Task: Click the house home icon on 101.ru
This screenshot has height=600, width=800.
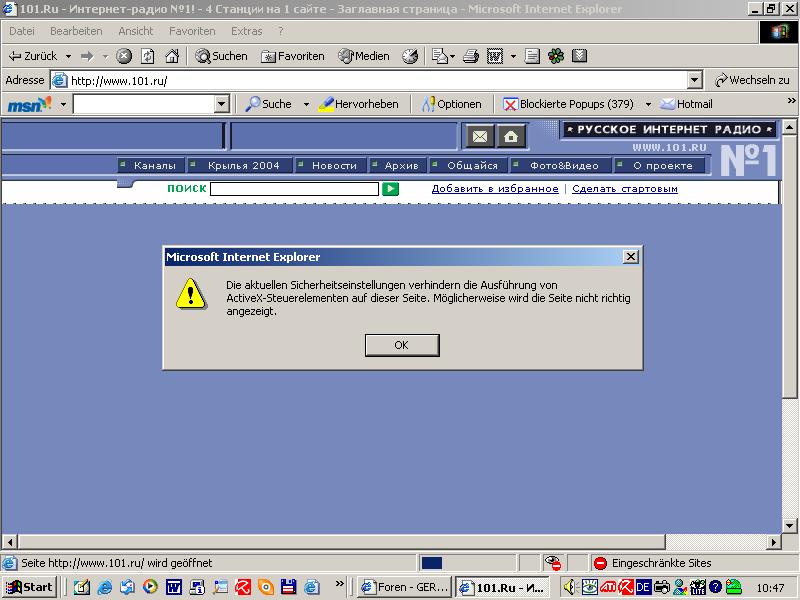Action: [x=511, y=137]
